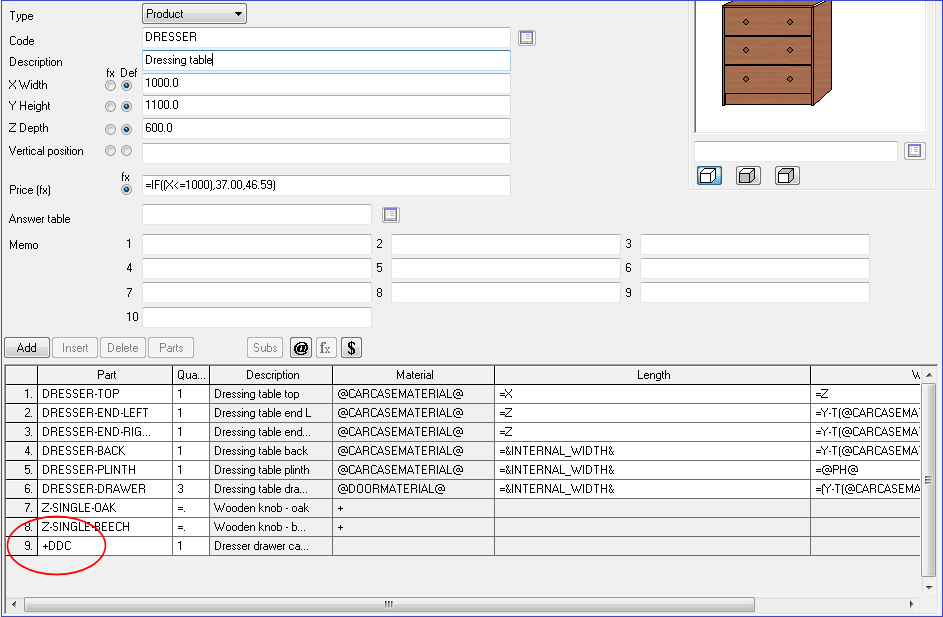Image resolution: width=943 pixels, height=617 pixels.
Task: Click the dollar sign pricing icon
Action: [351, 348]
